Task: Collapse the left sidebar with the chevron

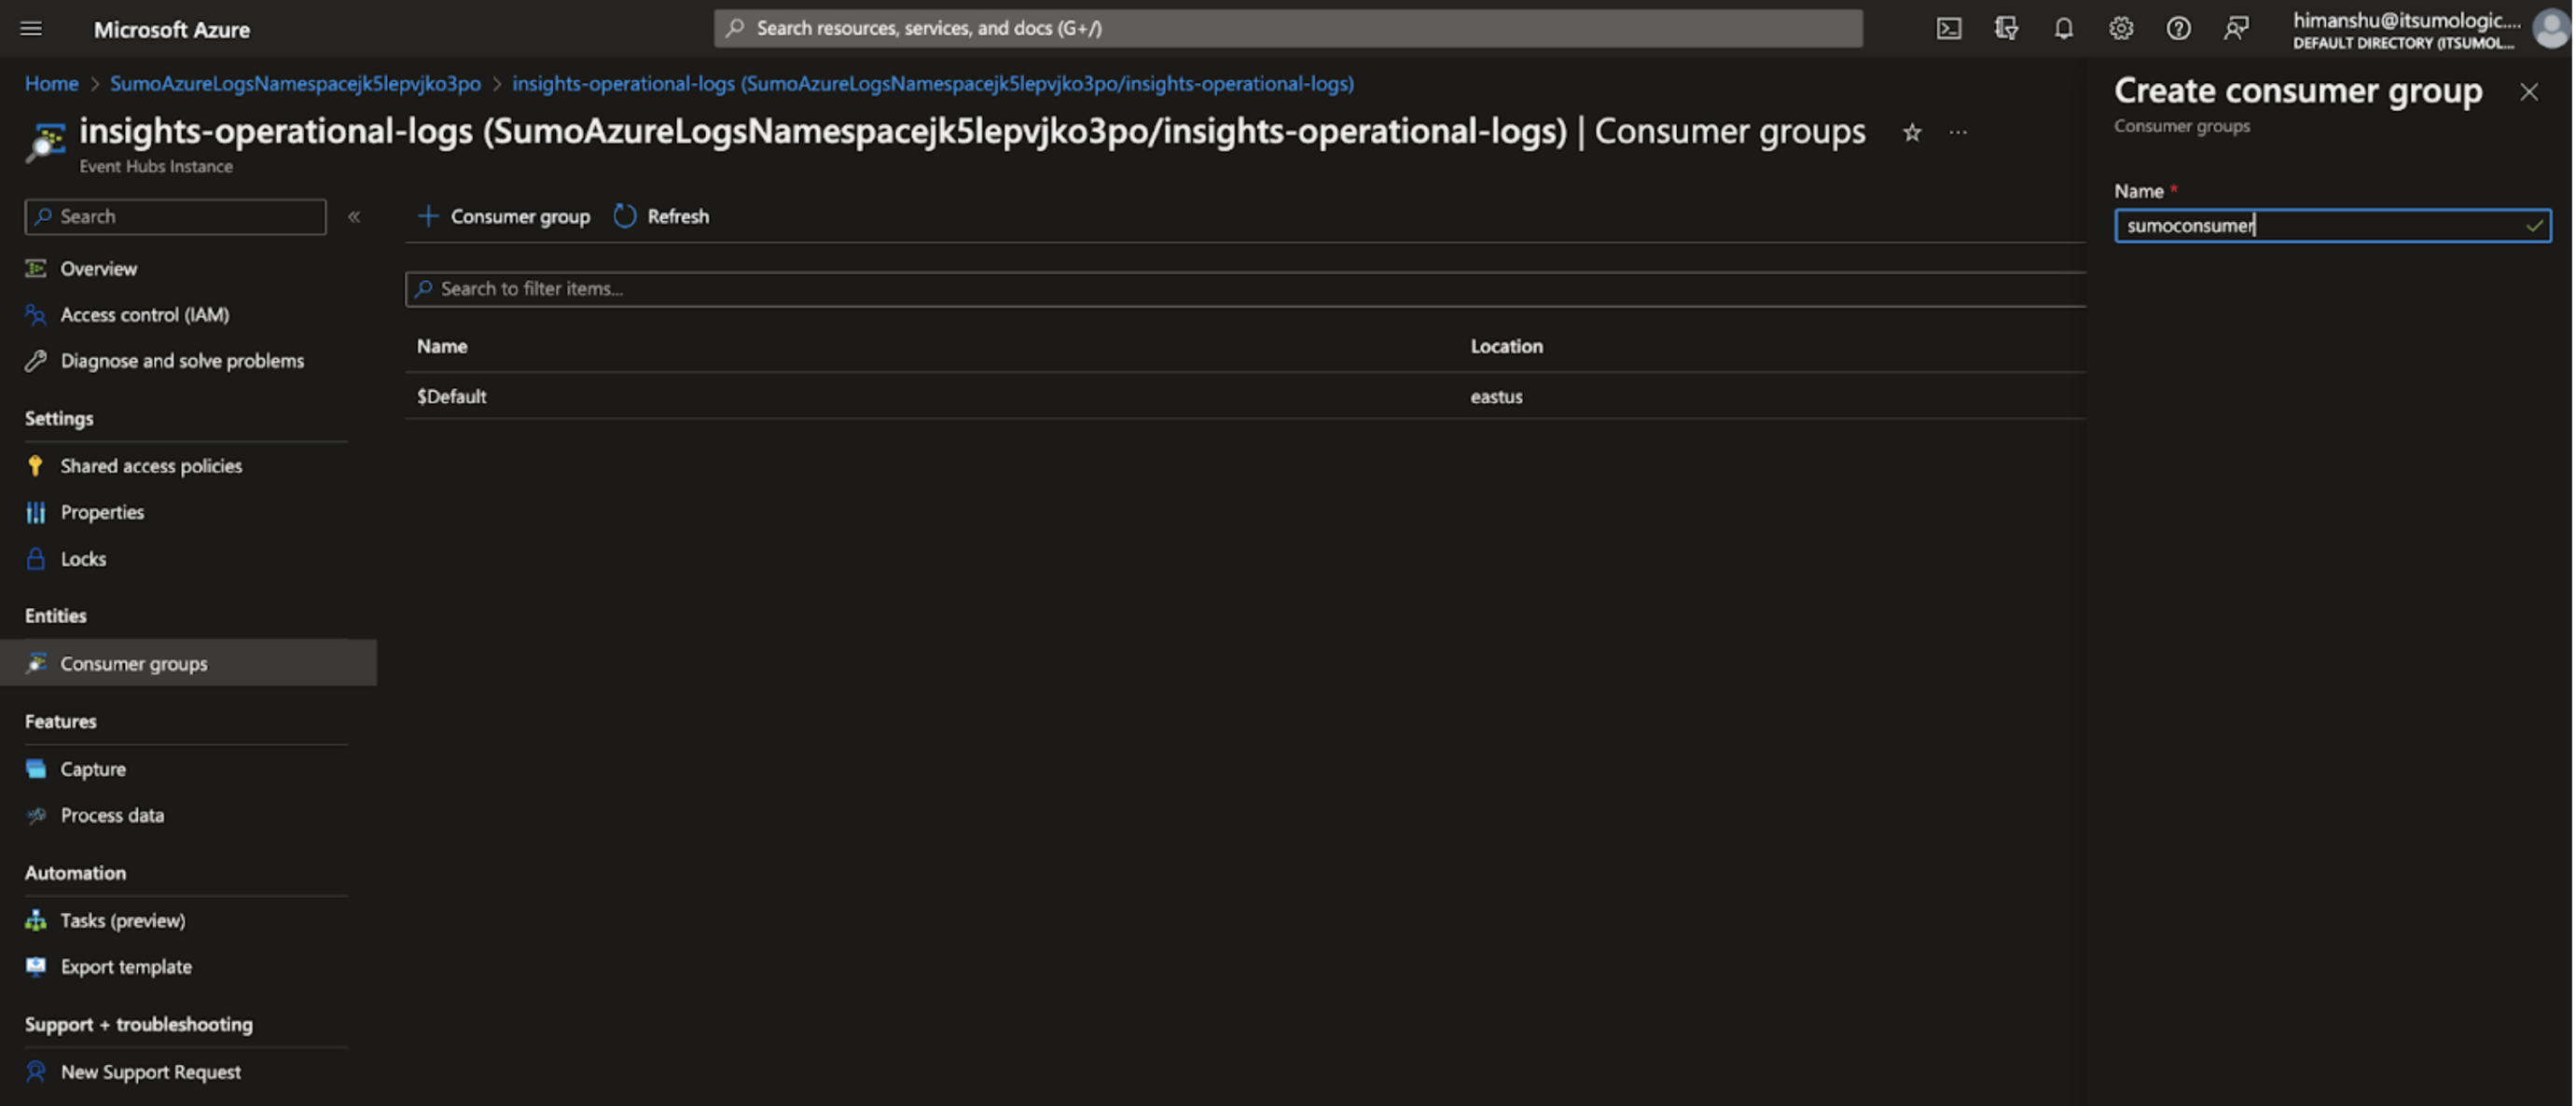Action: [354, 216]
